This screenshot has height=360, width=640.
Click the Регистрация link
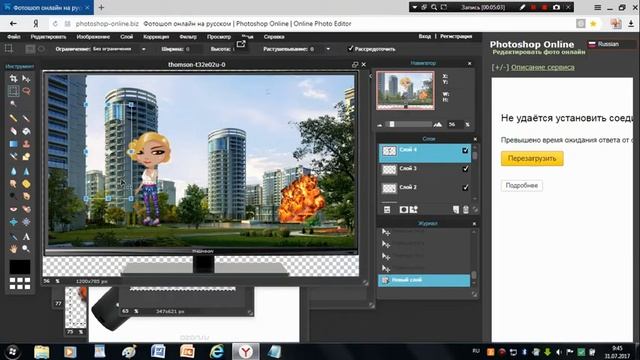click(x=456, y=36)
